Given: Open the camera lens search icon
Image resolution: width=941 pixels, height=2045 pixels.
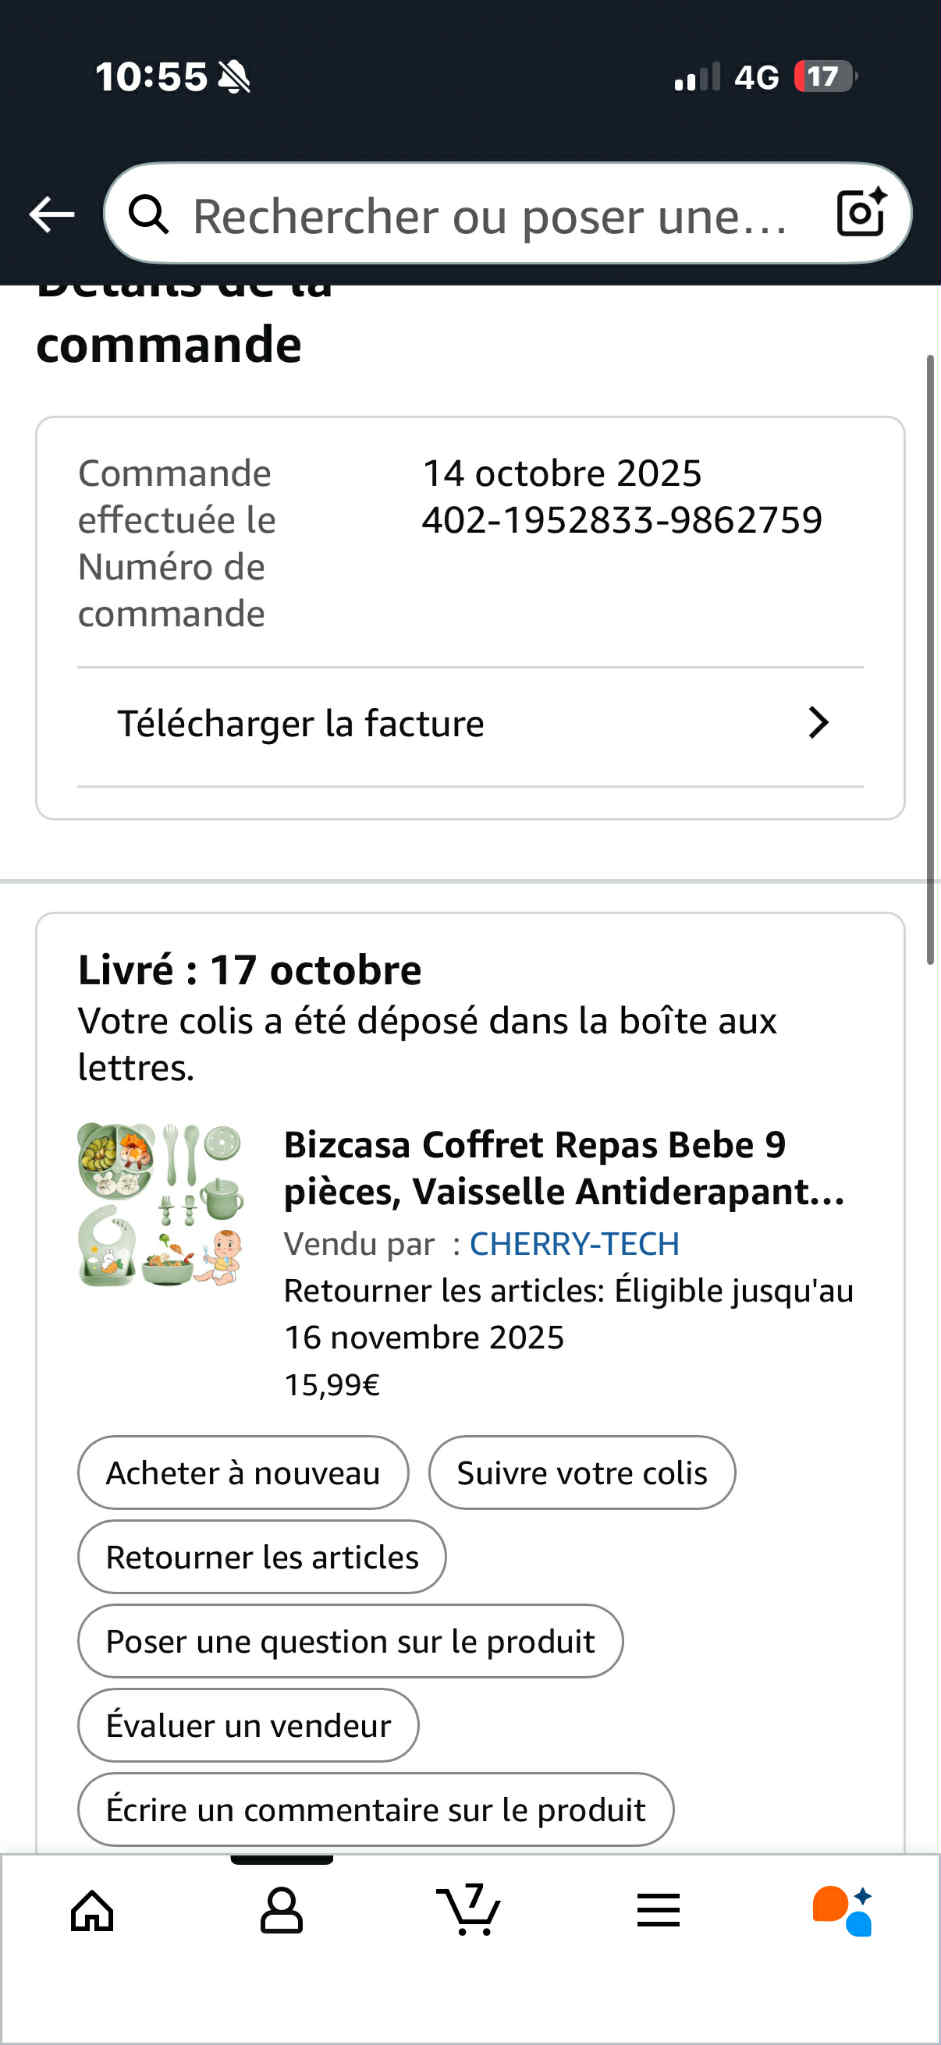Looking at the screenshot, I should coord(861,212).
